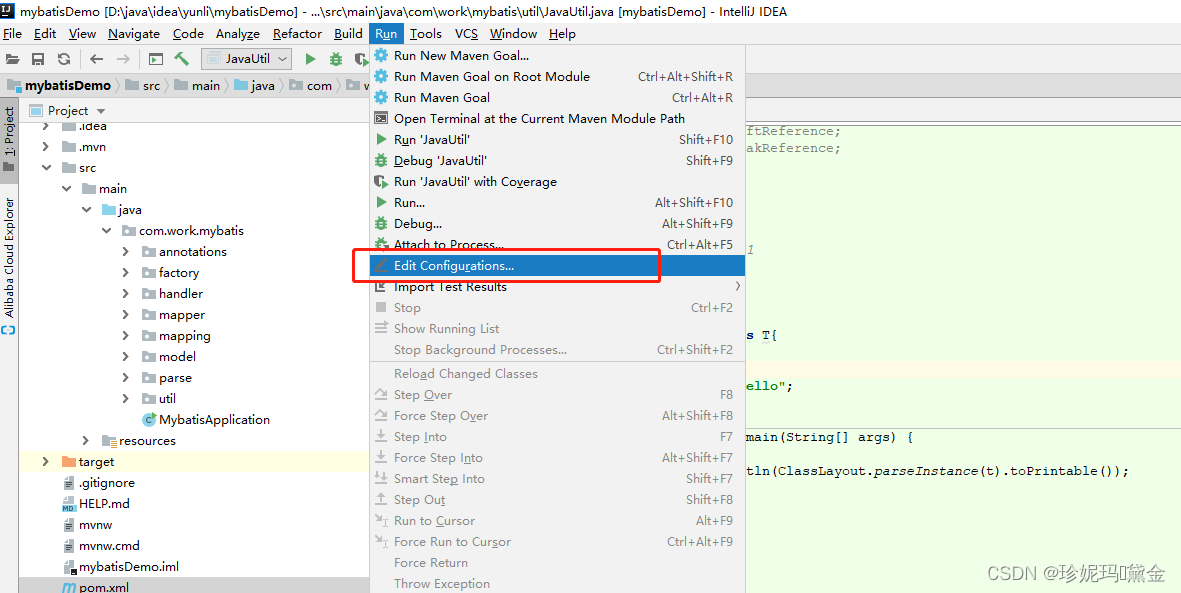The height and width of the screenshot is (593, 1181).
Task: Click the .gitignore file icon
Action: (69, 483)
